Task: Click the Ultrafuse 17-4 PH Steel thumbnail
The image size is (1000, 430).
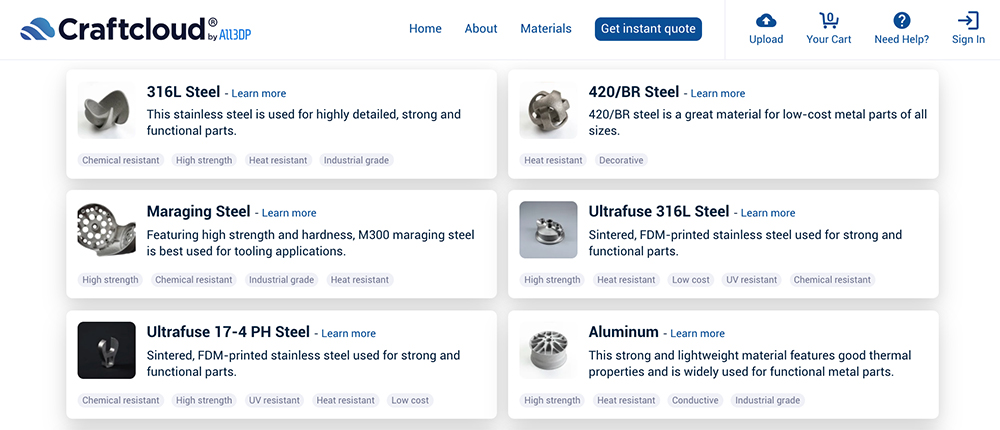Action: (107, 350)
